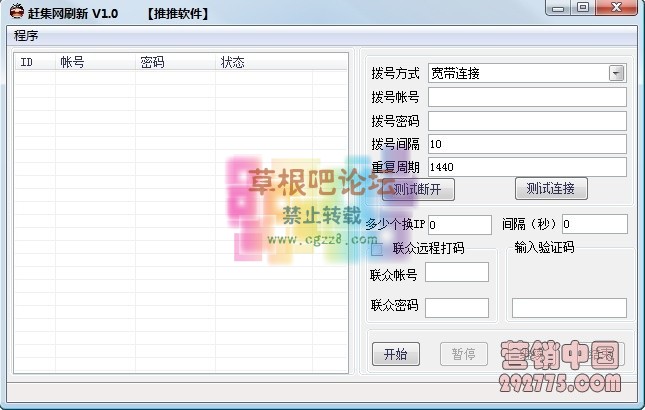Close the 赶集网刷新 window

pyautogui.click(x=616, y=8)
